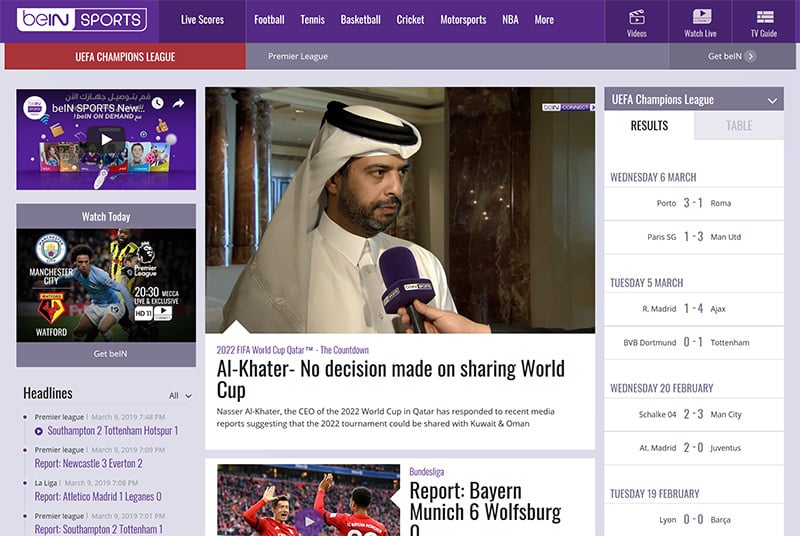Open Report: Atletico Madrid 1 Leganes 0
The height and width of the screenshot is (536, 800).
pos(98,497)
